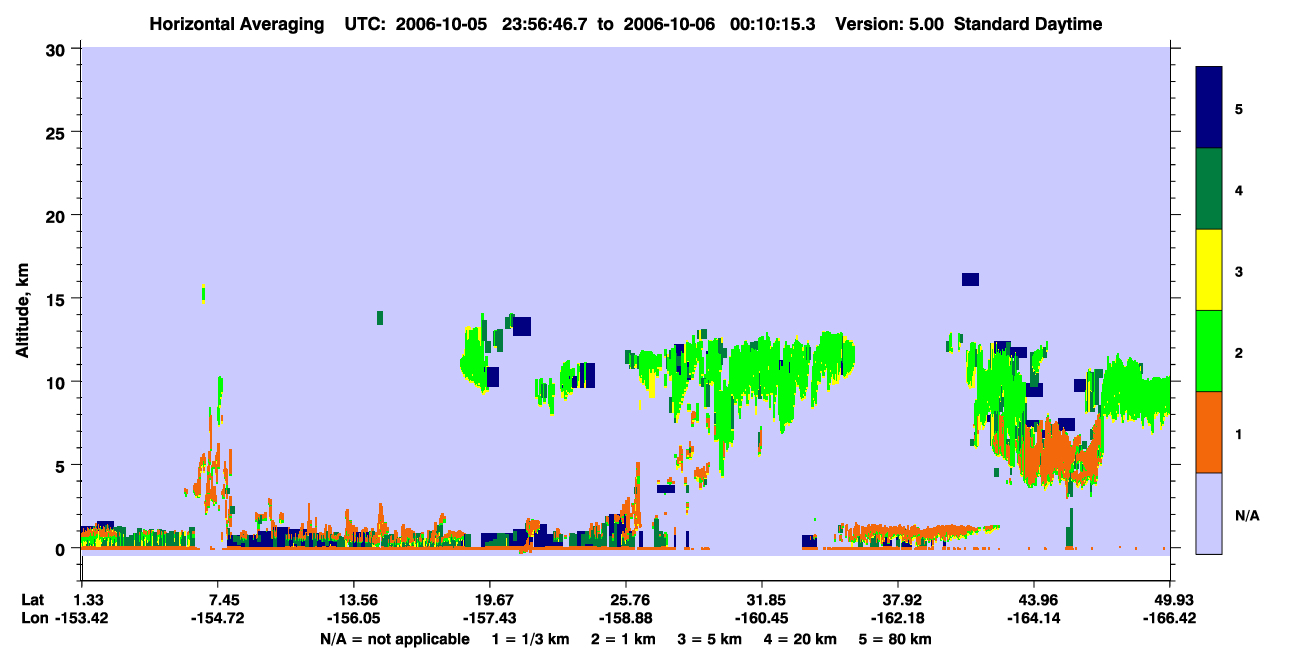Image resolution: width=1300 pixels, height=667 pixels.
Task: Click the lavender N/A colorbar segment
Action: coord(1209,513)
